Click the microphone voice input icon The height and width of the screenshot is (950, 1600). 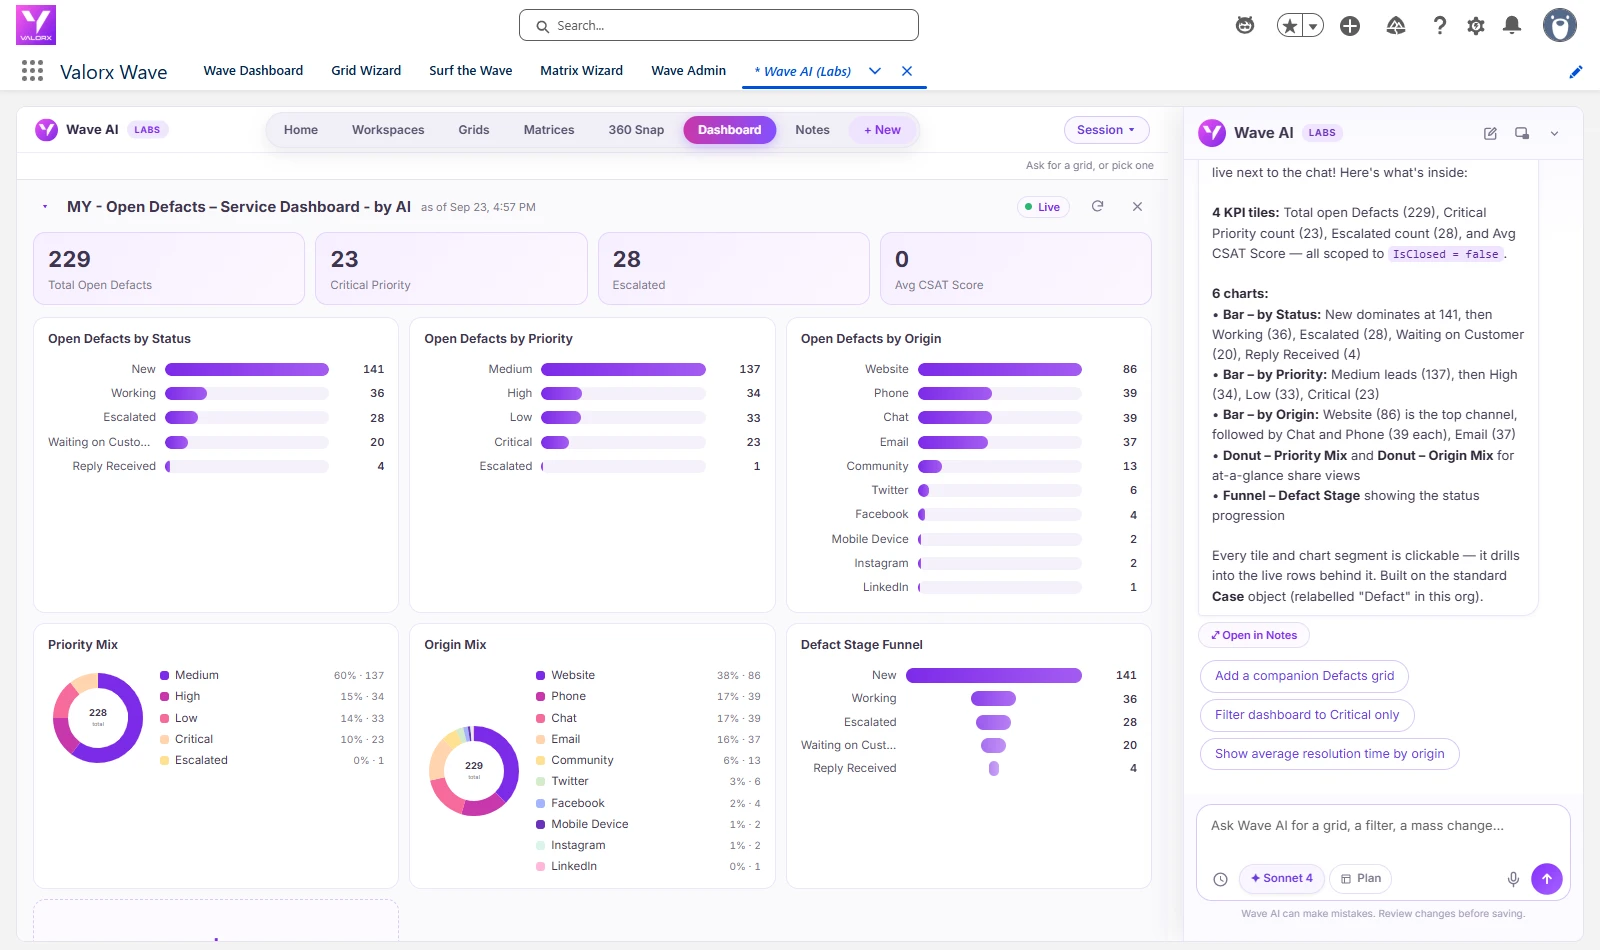pyautogui.click(x=1513, y=879)
